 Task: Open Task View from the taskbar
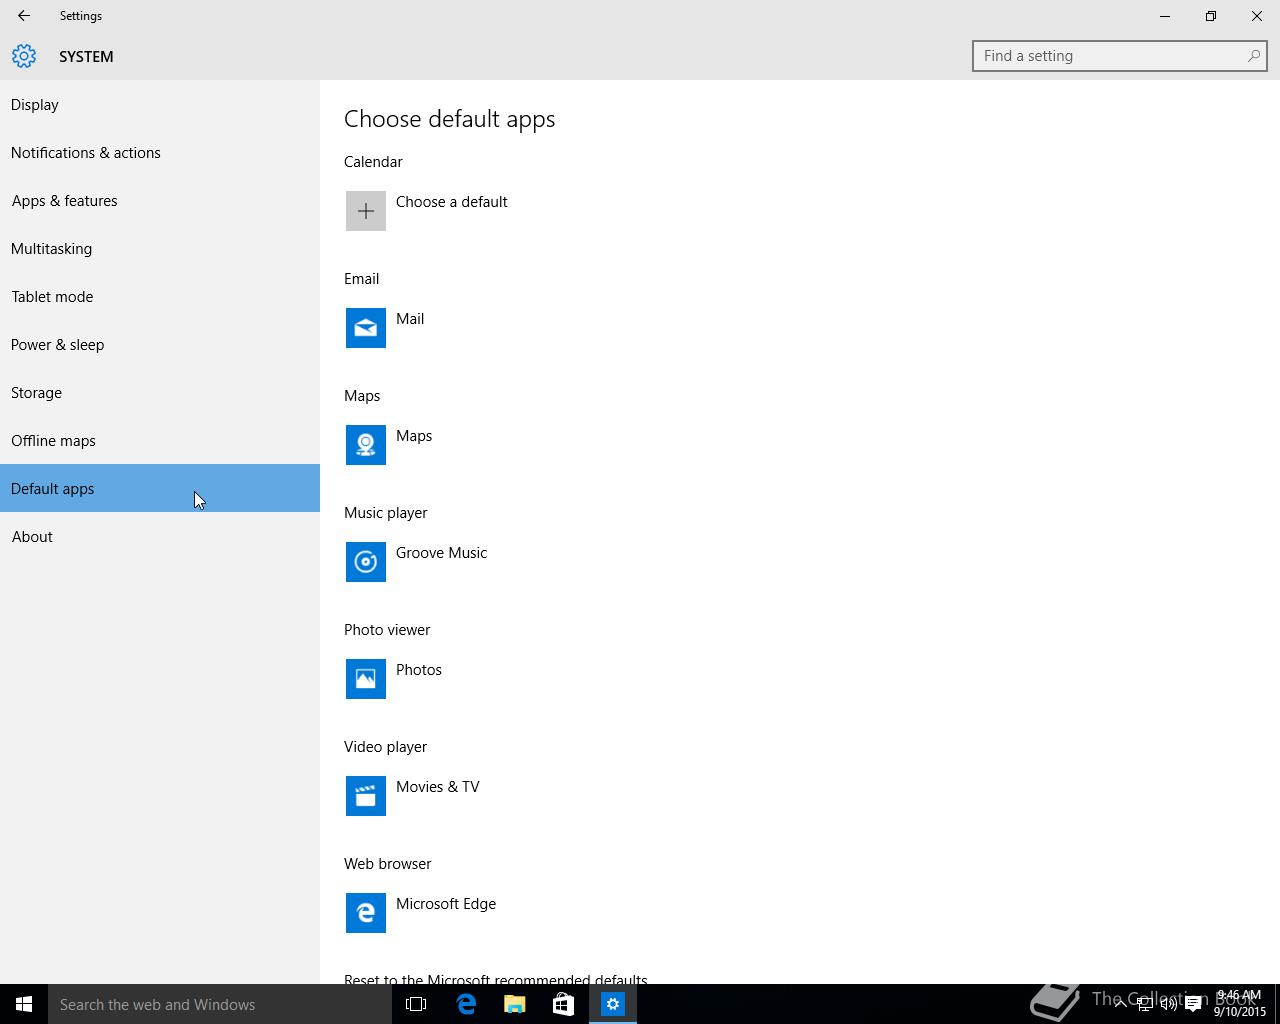coord(416,1004)
